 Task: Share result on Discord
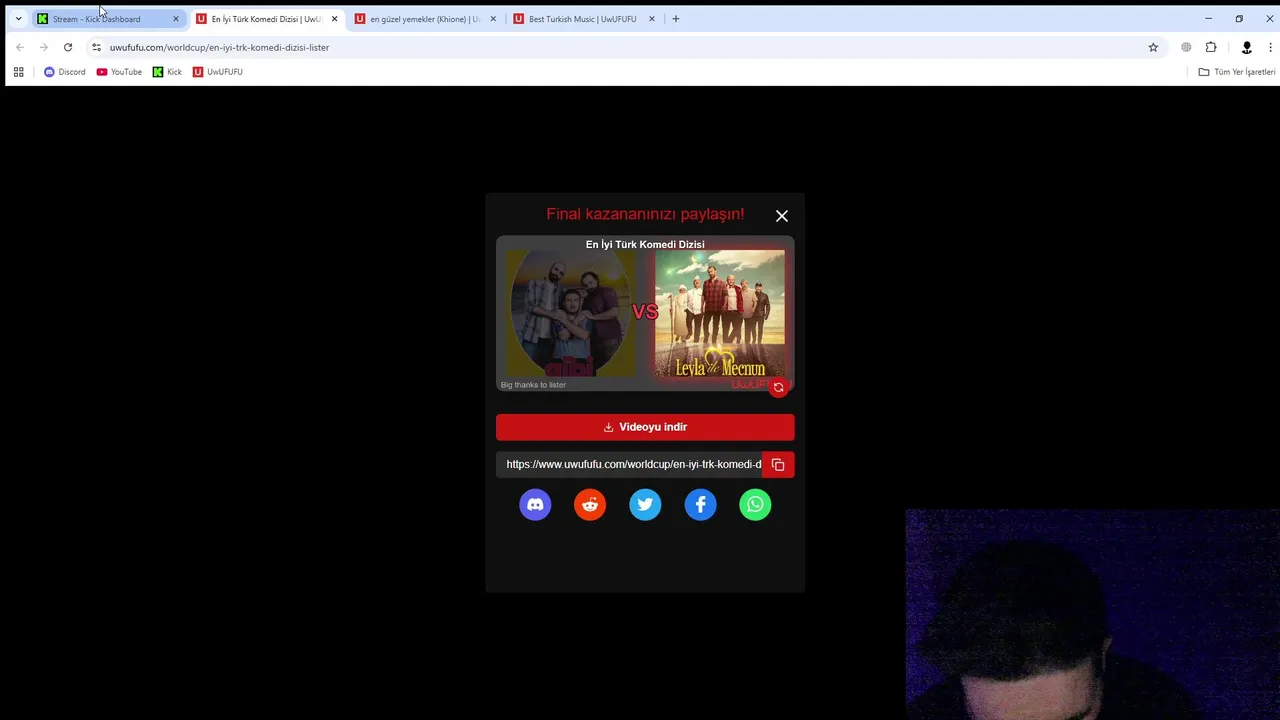coord(535,505)
